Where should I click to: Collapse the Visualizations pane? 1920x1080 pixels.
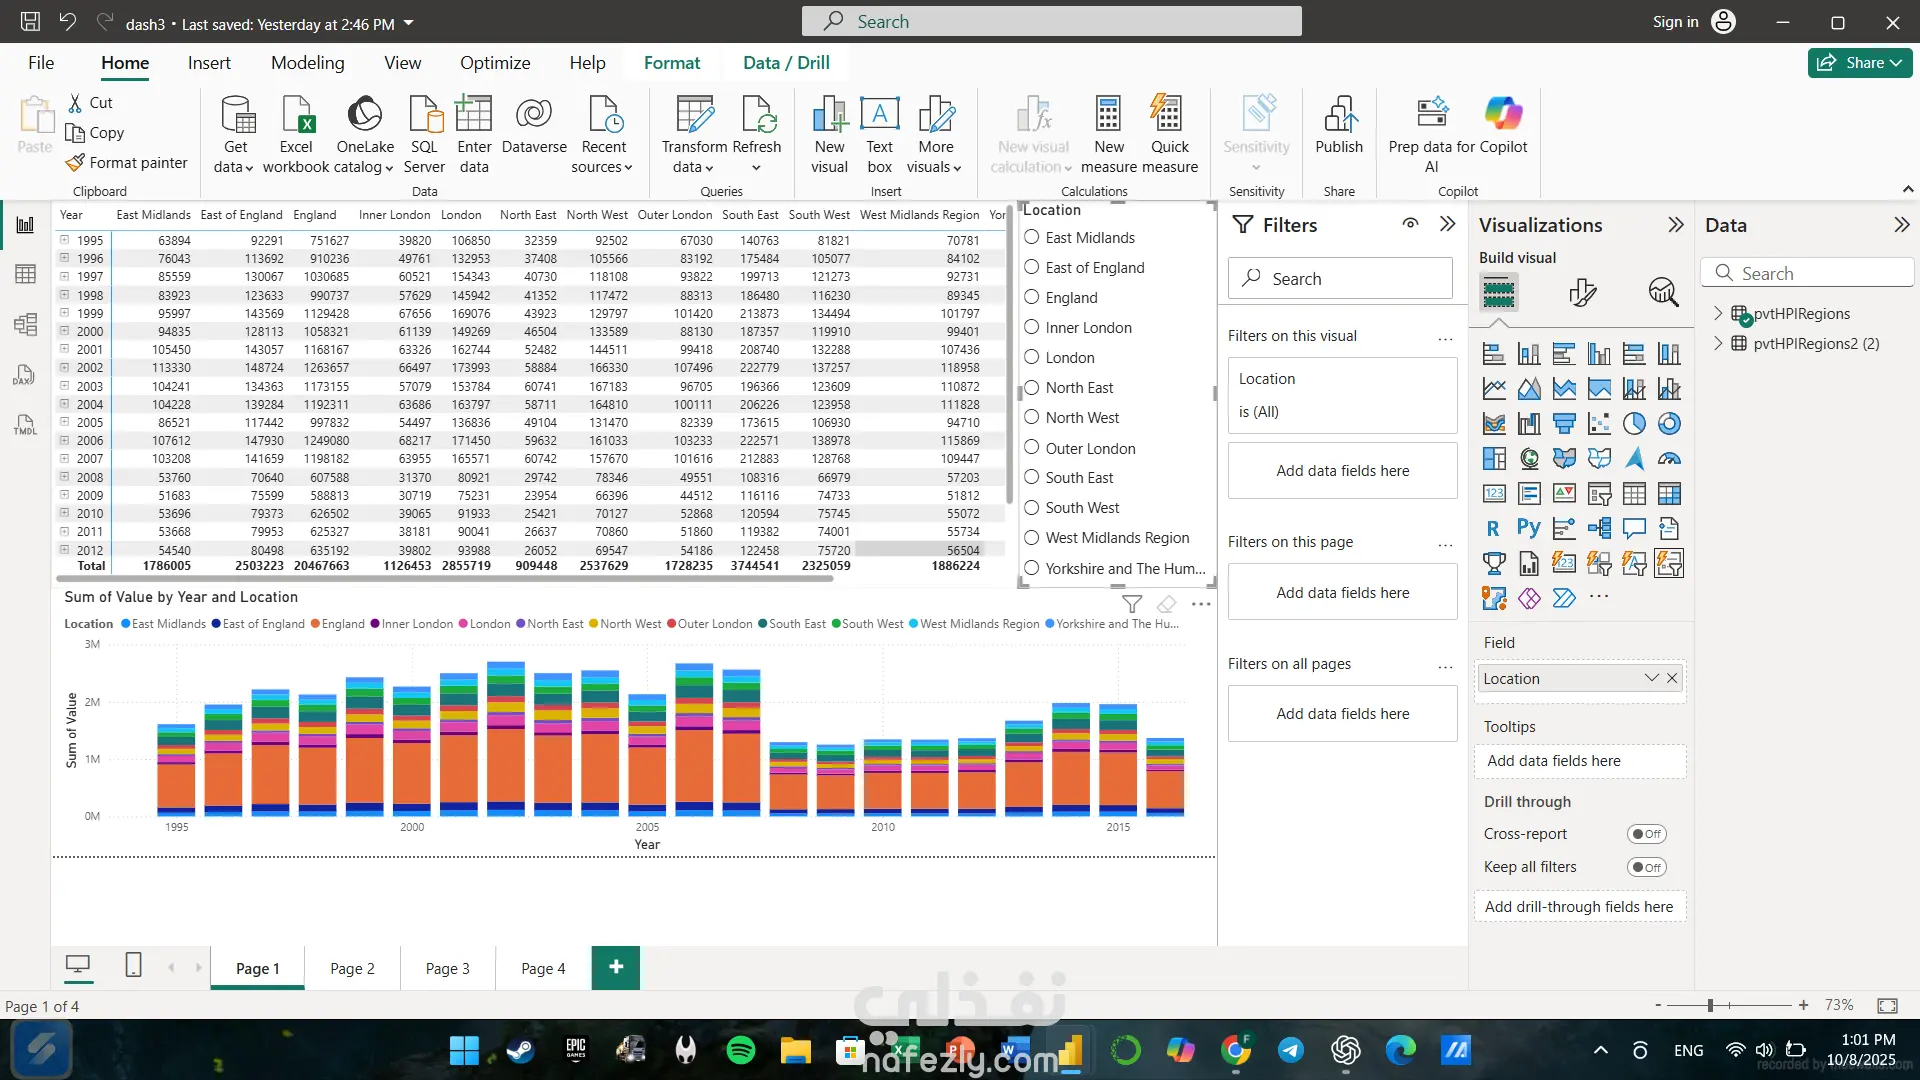(x=1676, y=225)
